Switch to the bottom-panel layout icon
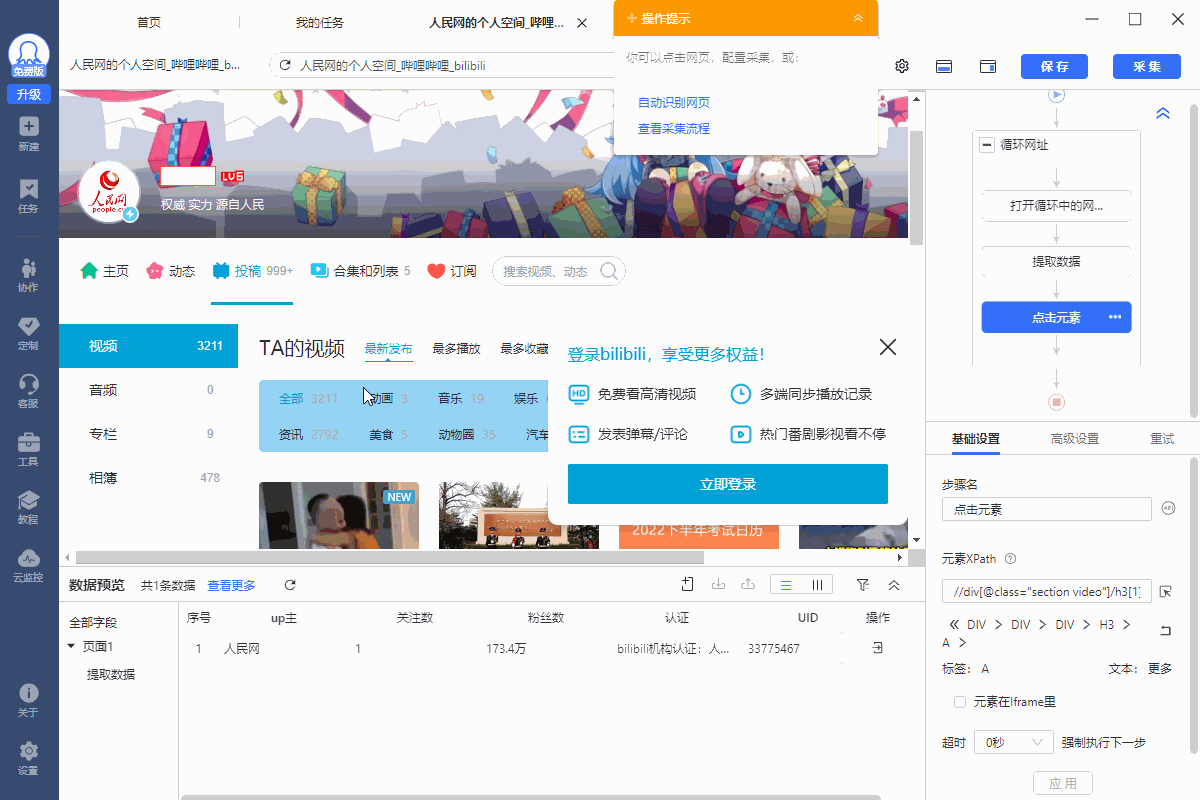 tap(943, 66)
